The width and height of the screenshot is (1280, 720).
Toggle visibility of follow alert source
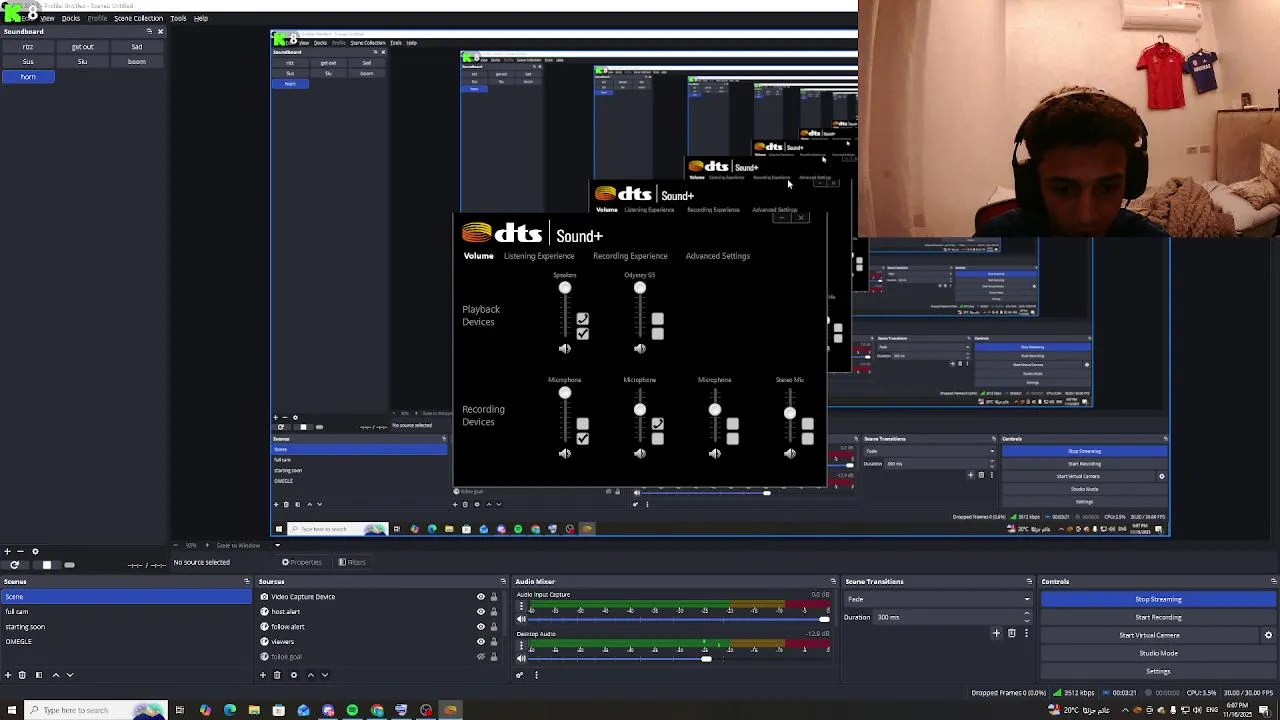tap(480, 627)
